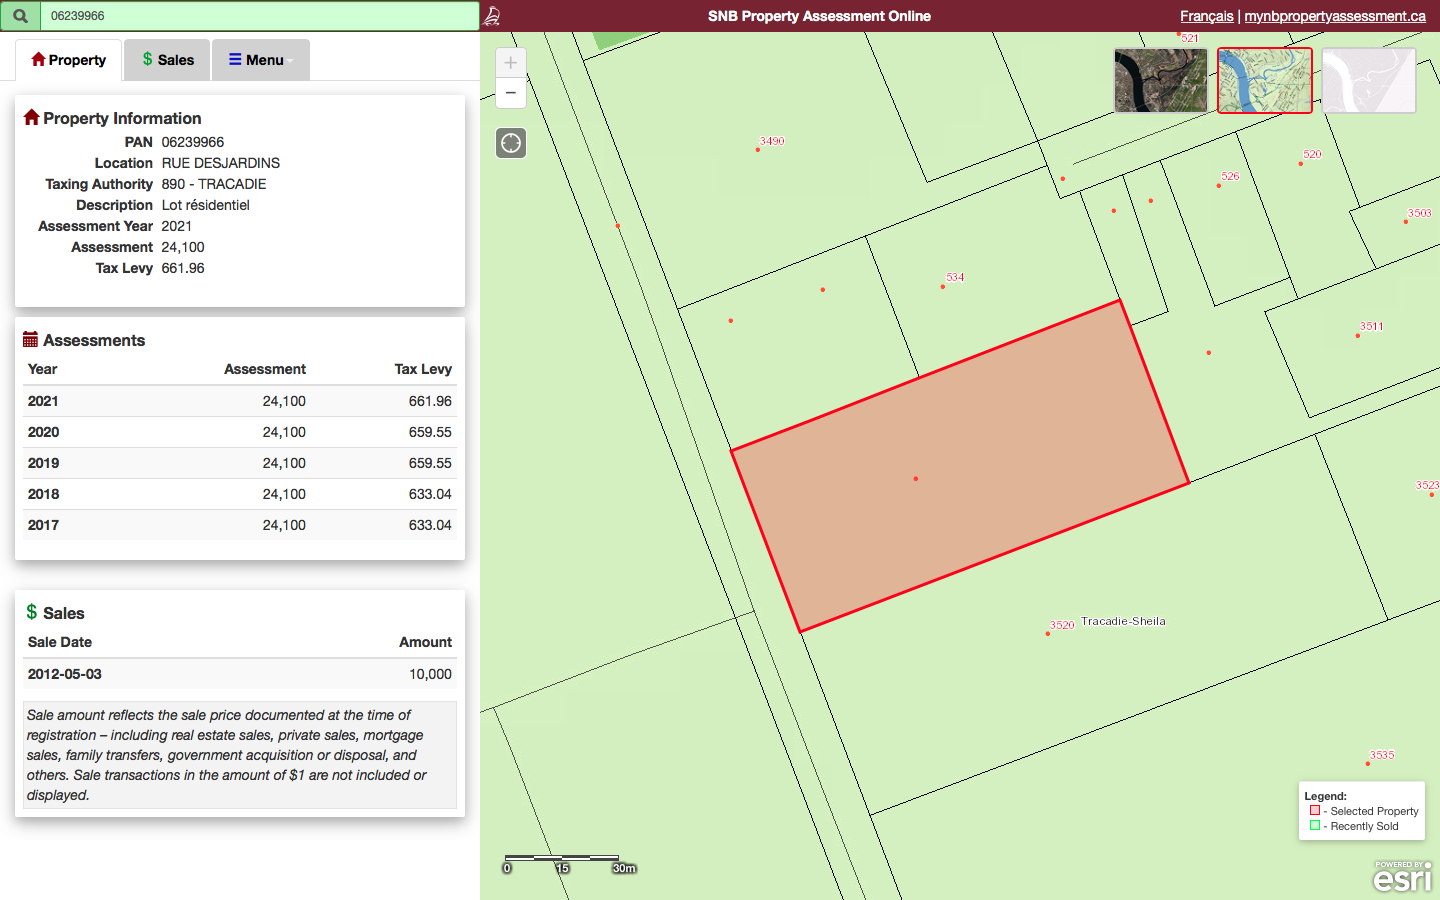This screenshot has width=1440, height=900.
Task: Zoom out on the map
Action: pyautogui.click(x=511, y=93)
